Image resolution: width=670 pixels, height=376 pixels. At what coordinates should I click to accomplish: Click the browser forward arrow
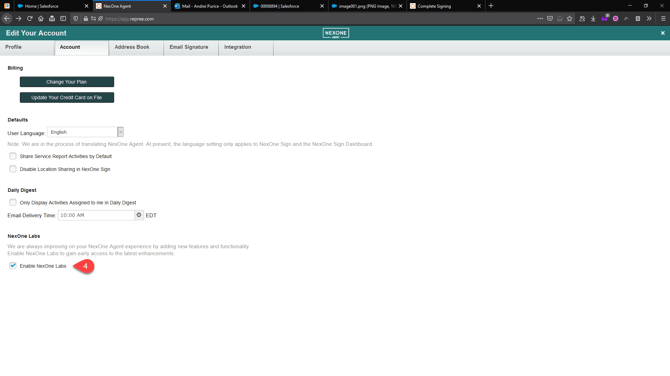(x=18, y=19)
